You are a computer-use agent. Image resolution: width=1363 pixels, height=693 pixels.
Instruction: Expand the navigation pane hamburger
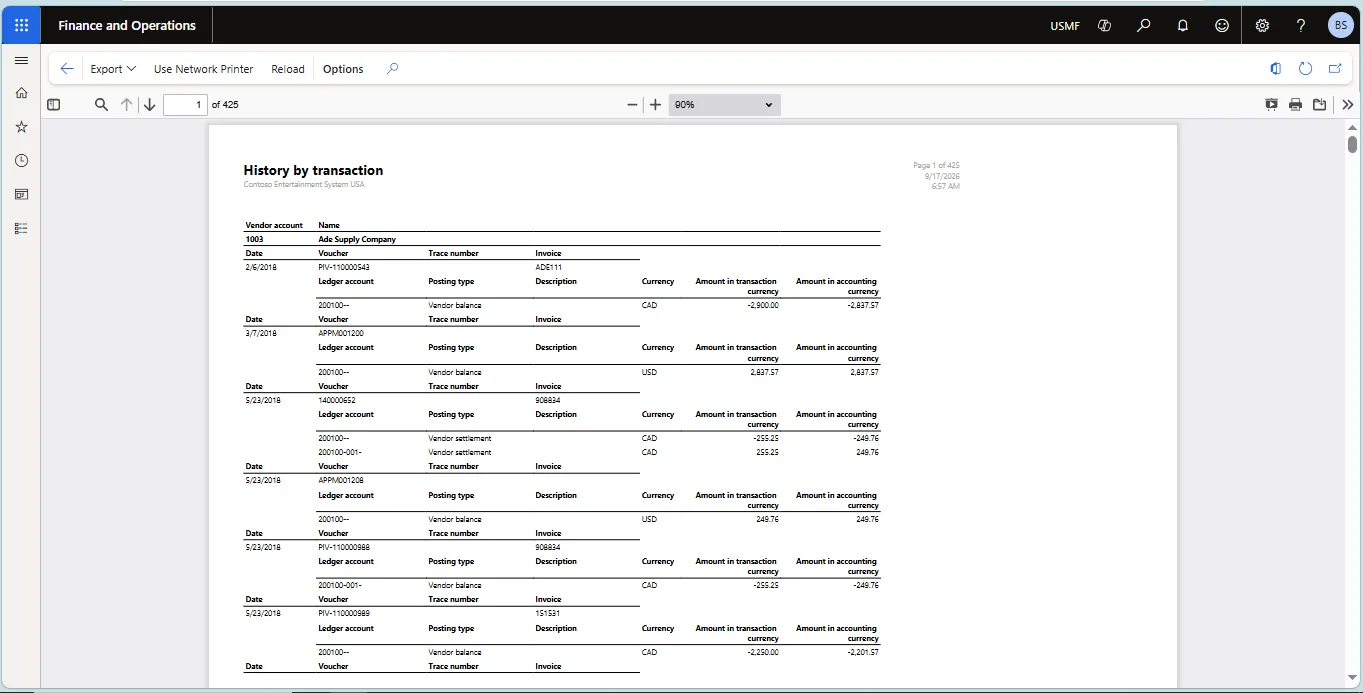point(21,60)
